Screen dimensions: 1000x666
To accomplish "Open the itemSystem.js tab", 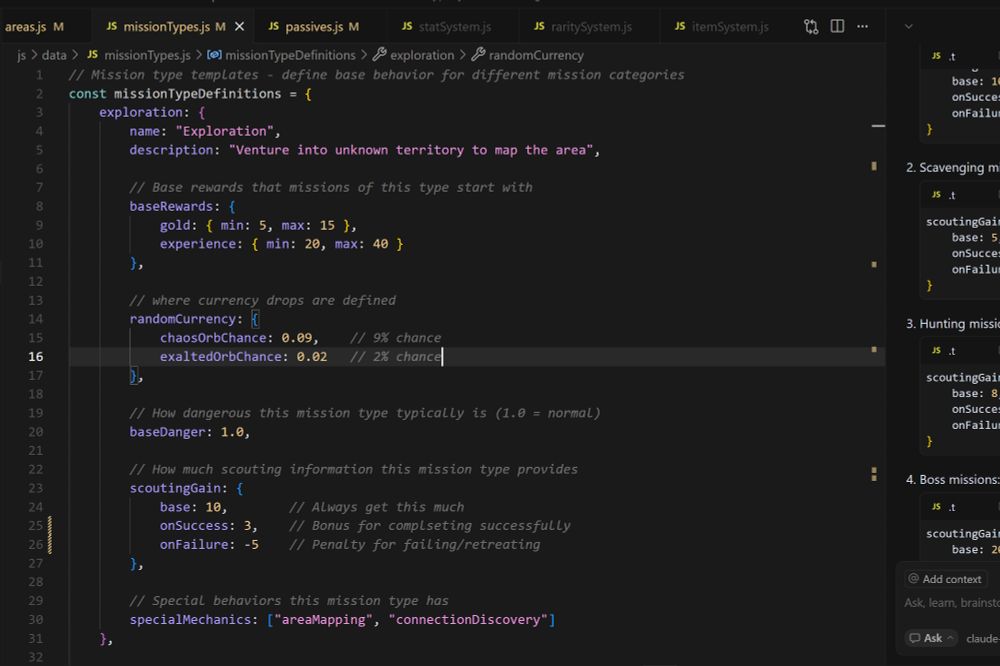I will click(721, 27).
